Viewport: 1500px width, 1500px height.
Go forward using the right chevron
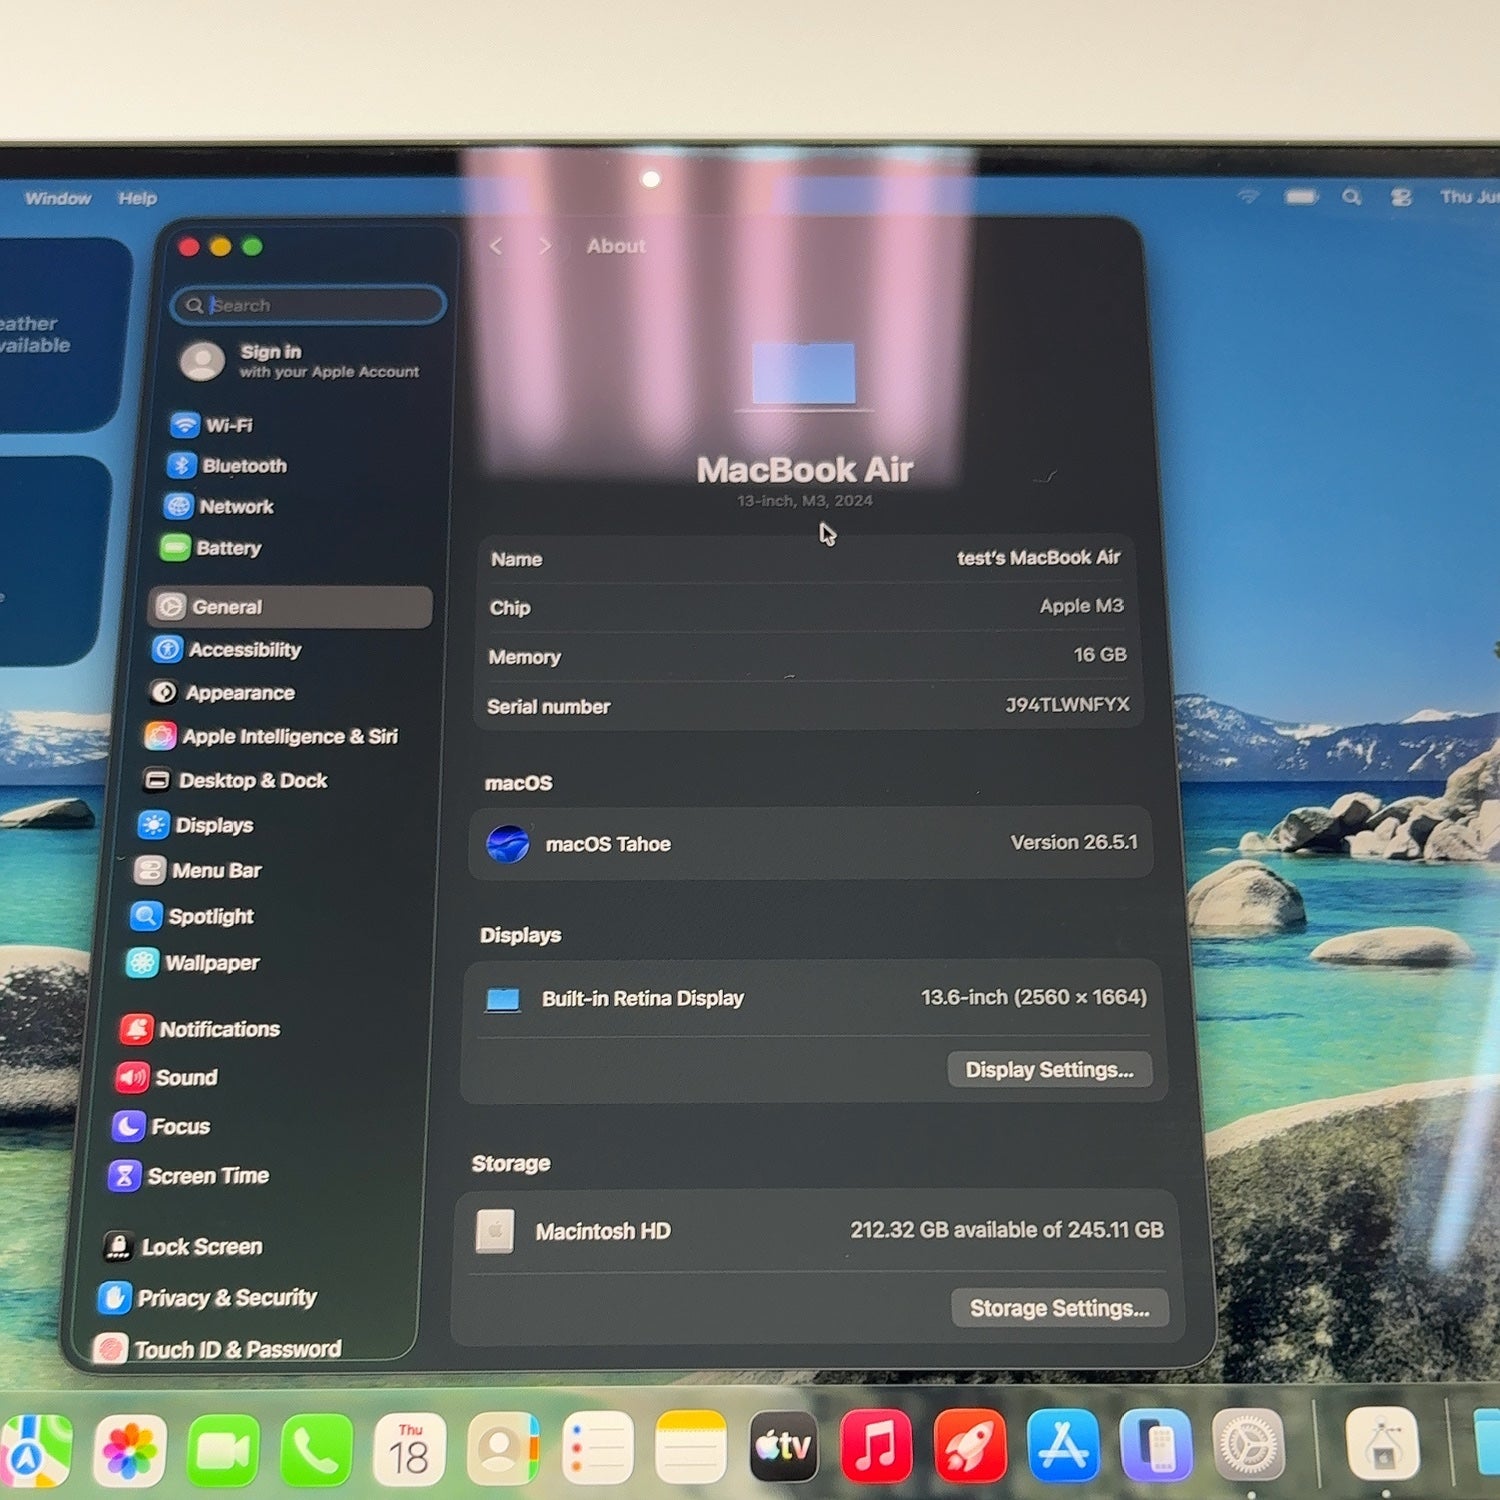click(x=545, y=246)
